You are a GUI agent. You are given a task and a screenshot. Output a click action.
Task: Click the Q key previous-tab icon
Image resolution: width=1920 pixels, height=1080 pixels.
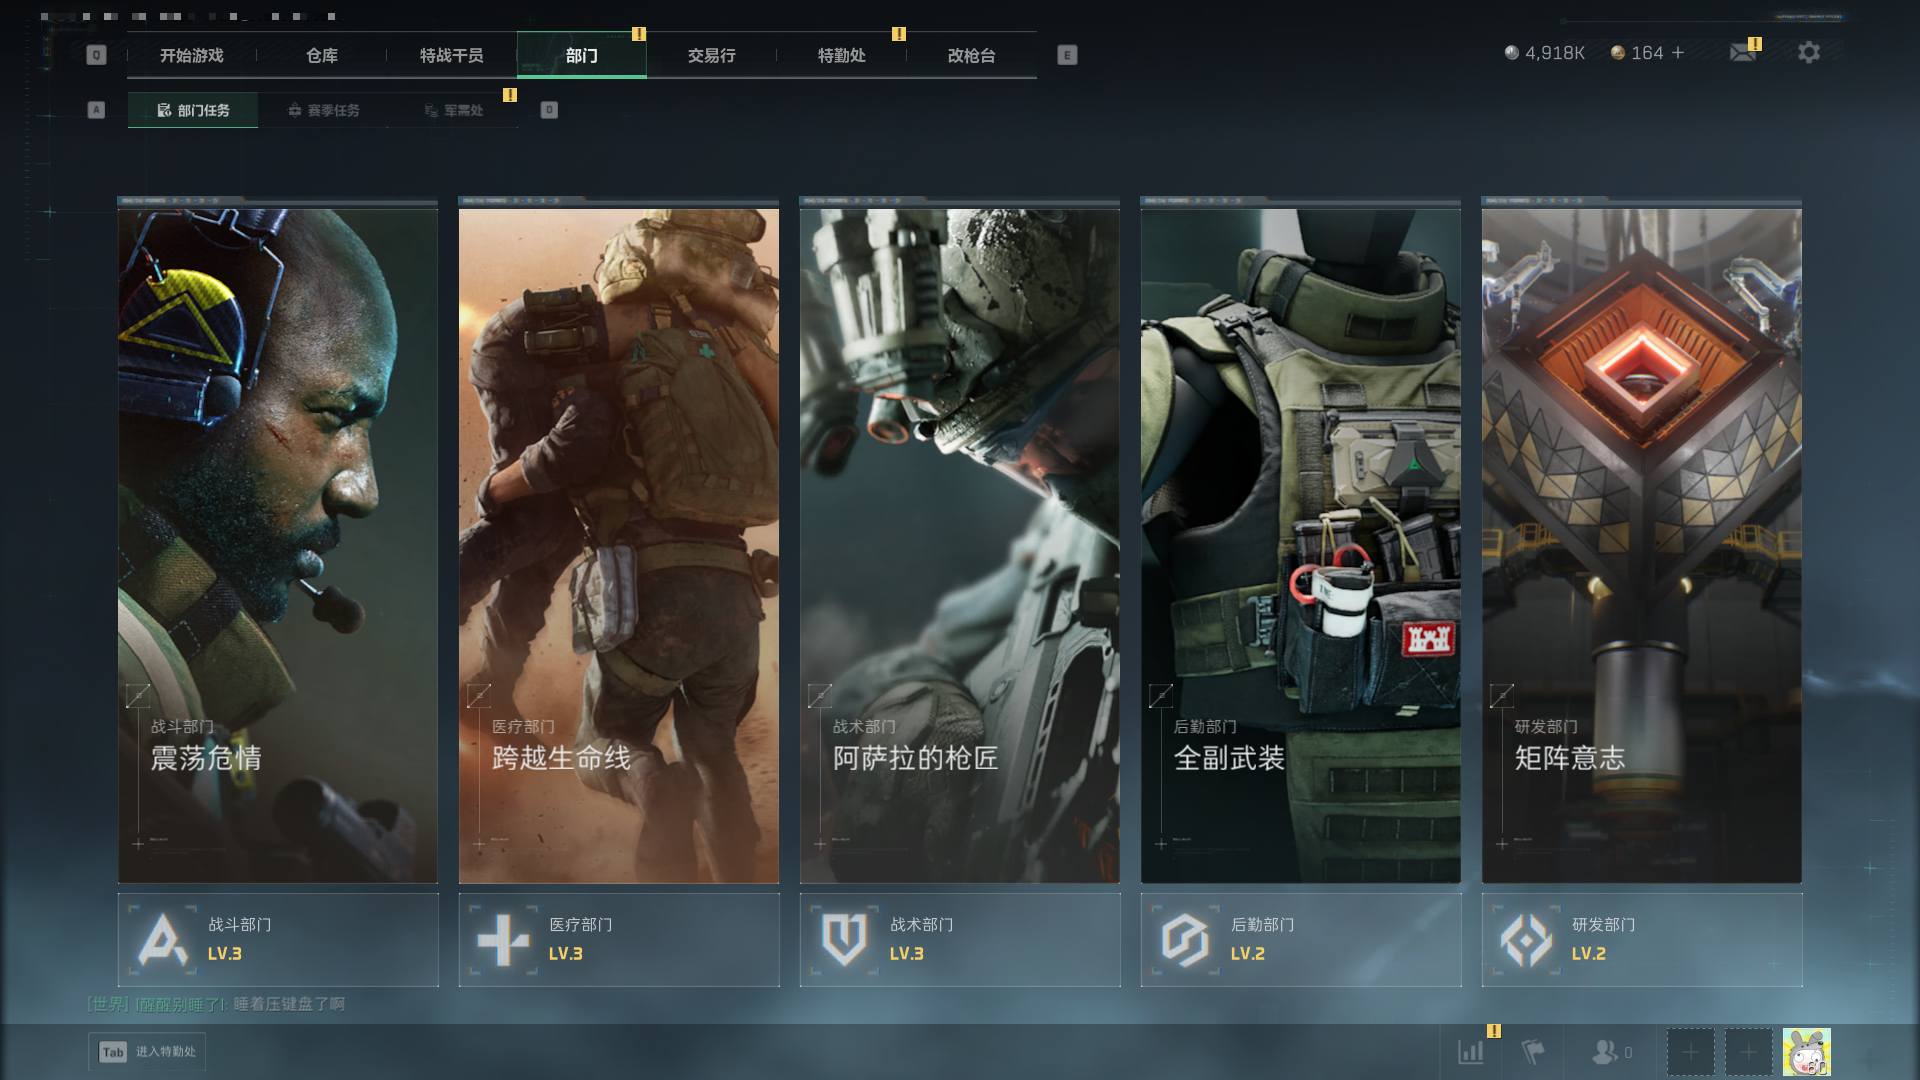[96, 55]
